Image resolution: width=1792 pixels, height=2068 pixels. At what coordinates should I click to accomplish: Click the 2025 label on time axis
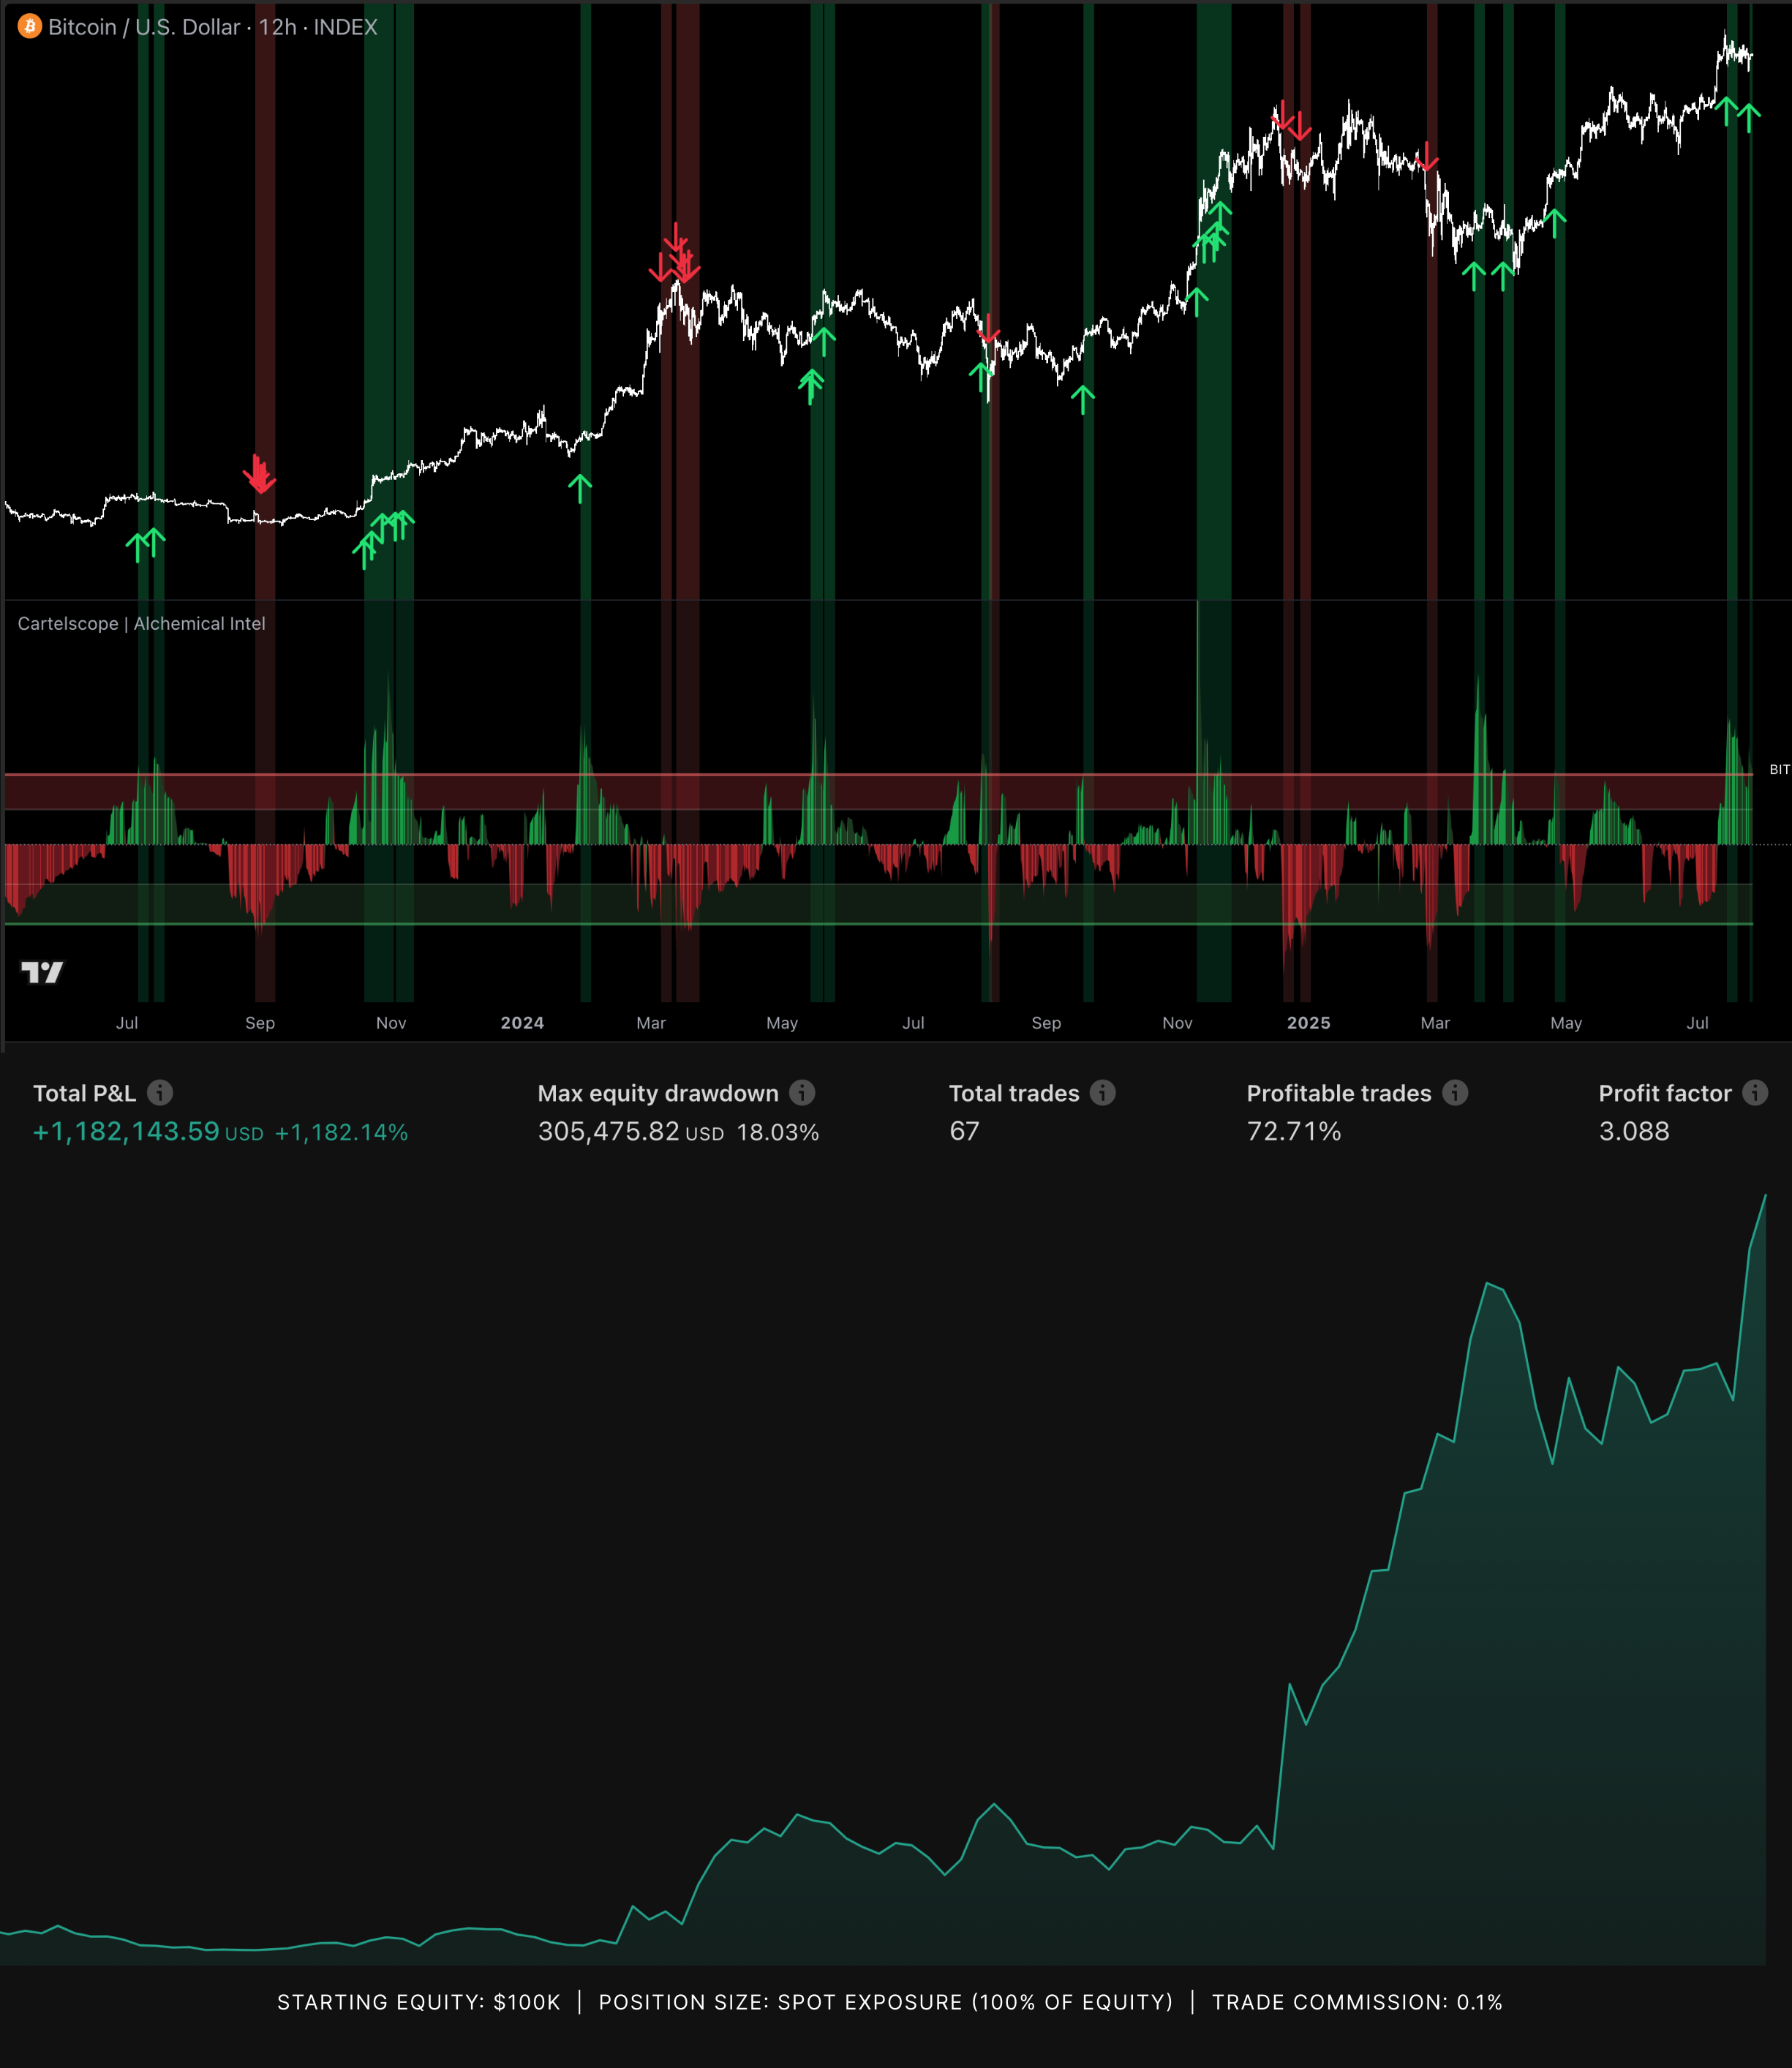1308,1022
